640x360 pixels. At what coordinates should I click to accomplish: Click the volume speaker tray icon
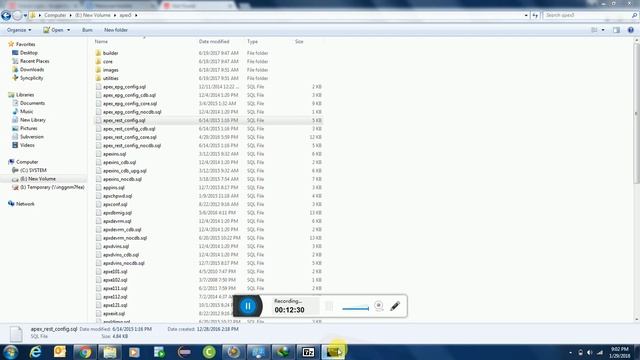point(590,352)
